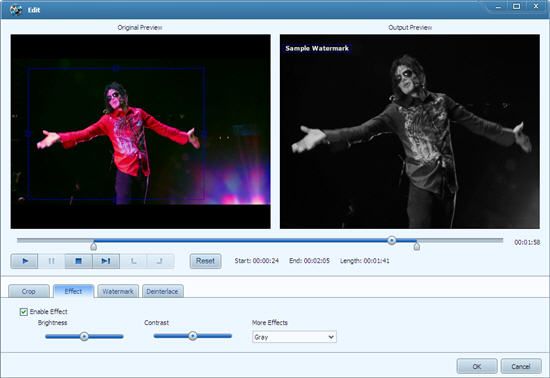
Task: Pause the video playback
Action: [x=52, y=261]
